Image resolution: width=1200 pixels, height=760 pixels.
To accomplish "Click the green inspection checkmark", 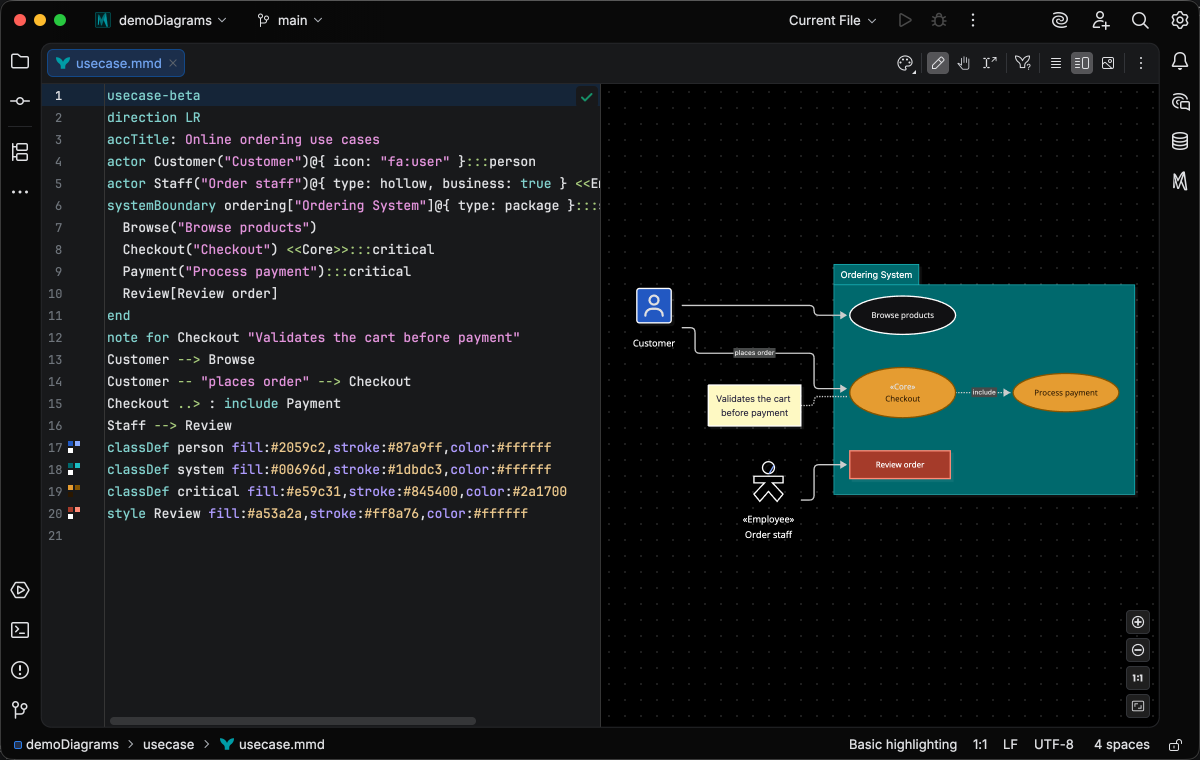I will coord(587,96).
